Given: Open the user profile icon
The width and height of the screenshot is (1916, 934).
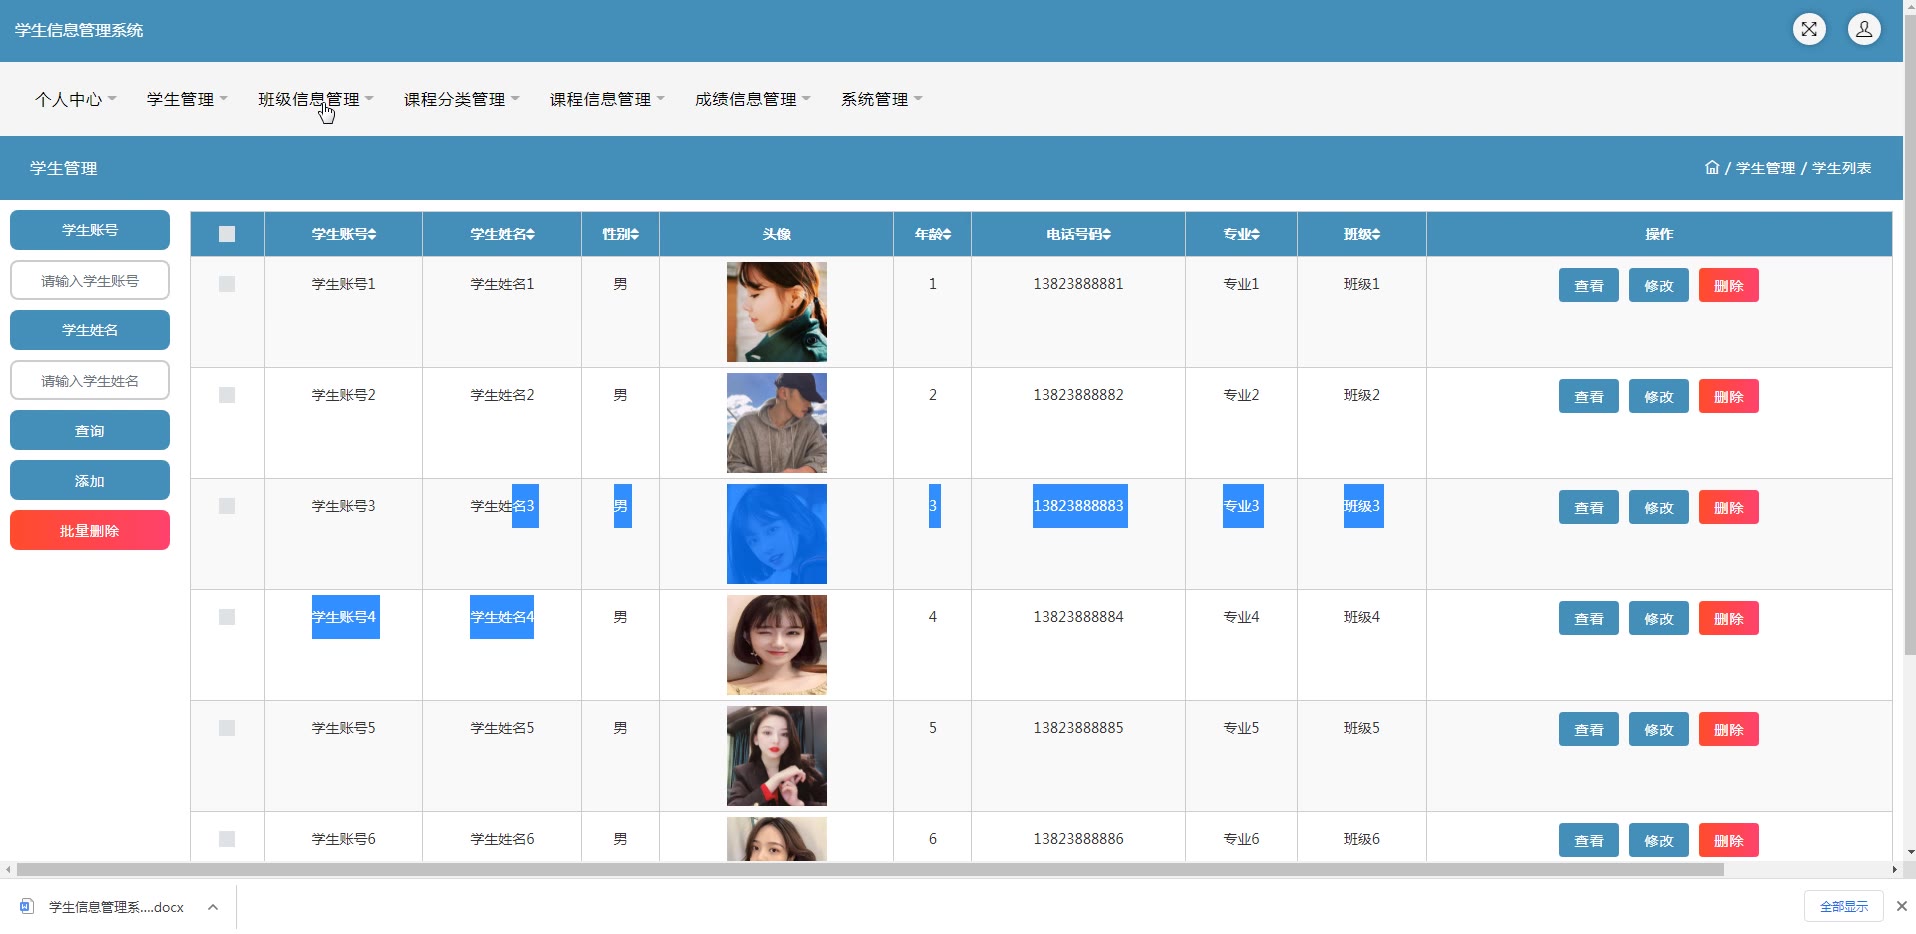Looking at the screenshot, I should click(1864, 29).
